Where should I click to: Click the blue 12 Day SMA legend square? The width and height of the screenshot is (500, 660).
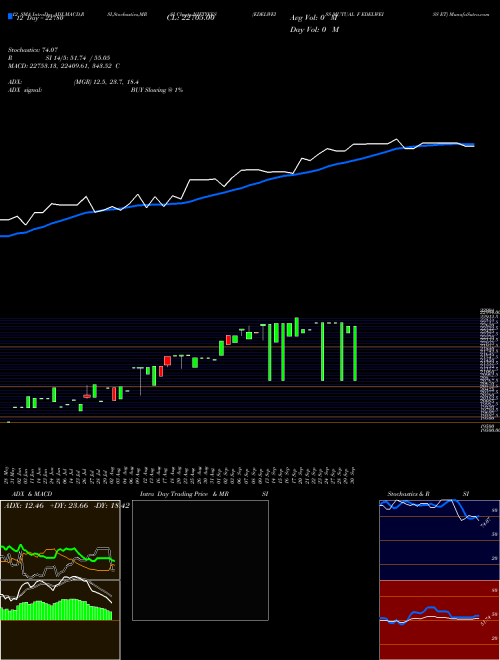coord(10,16)
